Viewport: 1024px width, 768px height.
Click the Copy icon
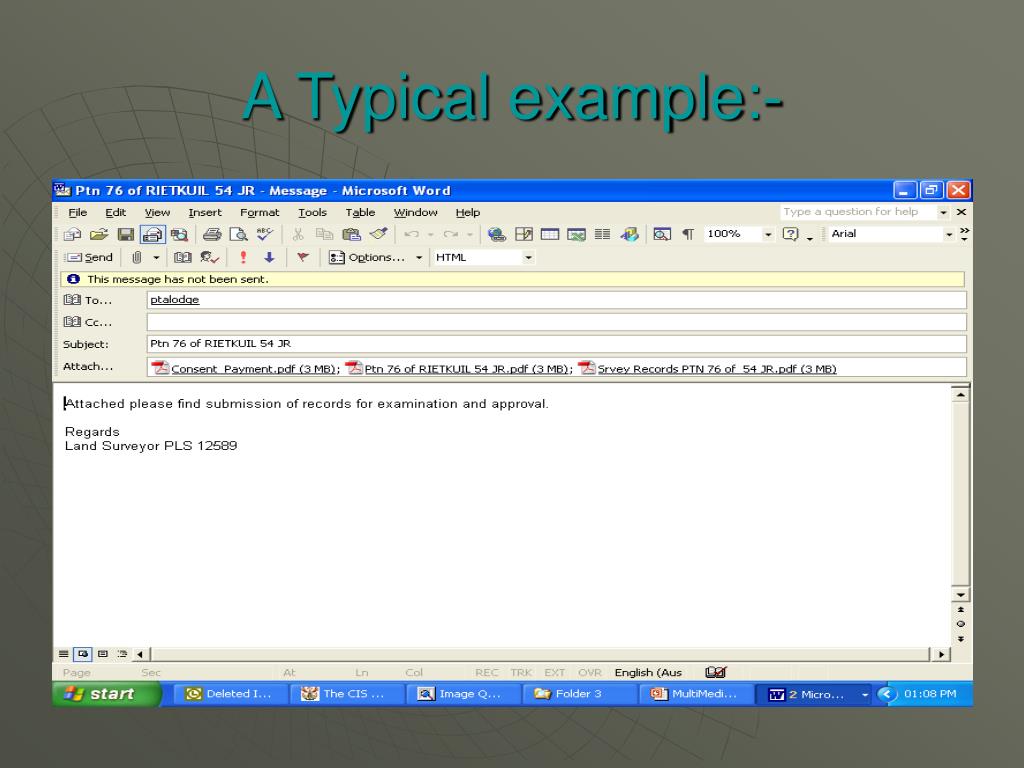tap(324, 234)
